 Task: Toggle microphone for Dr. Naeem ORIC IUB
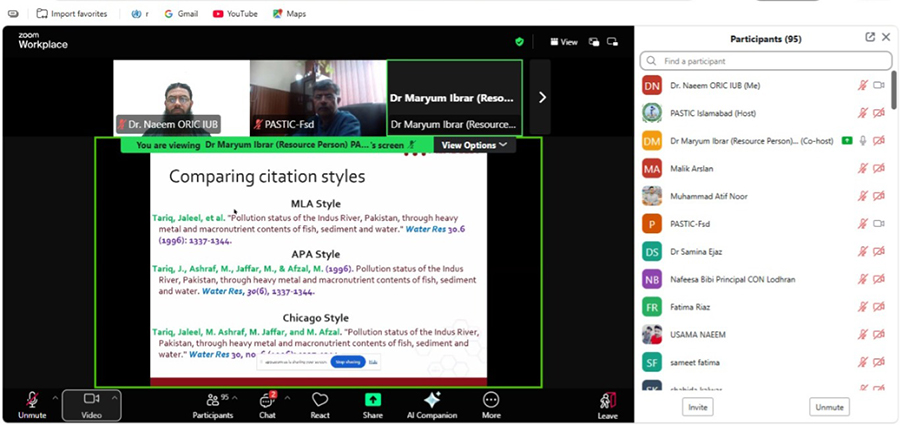click(862, 86)
